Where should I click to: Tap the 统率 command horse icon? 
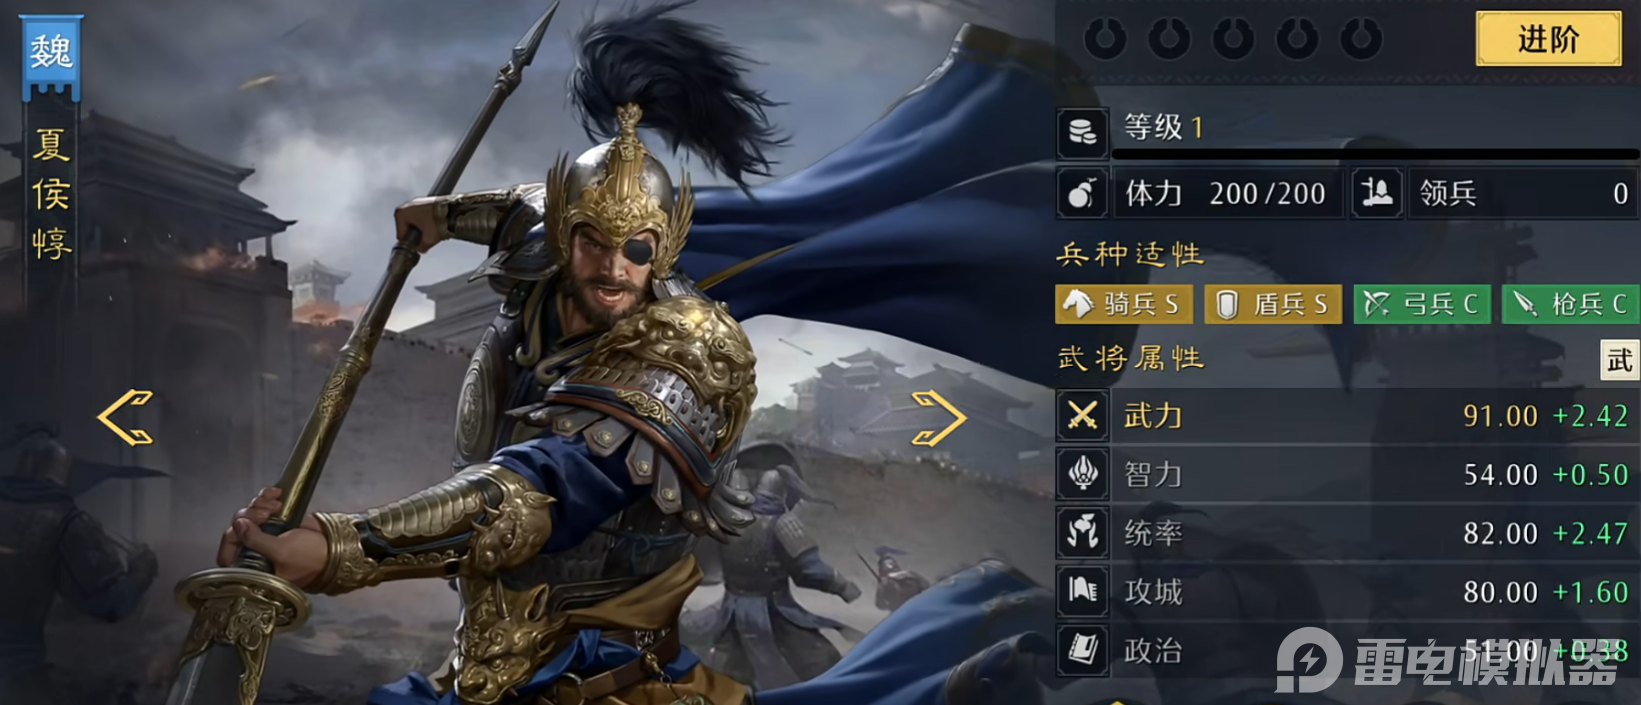[1082, 533]
